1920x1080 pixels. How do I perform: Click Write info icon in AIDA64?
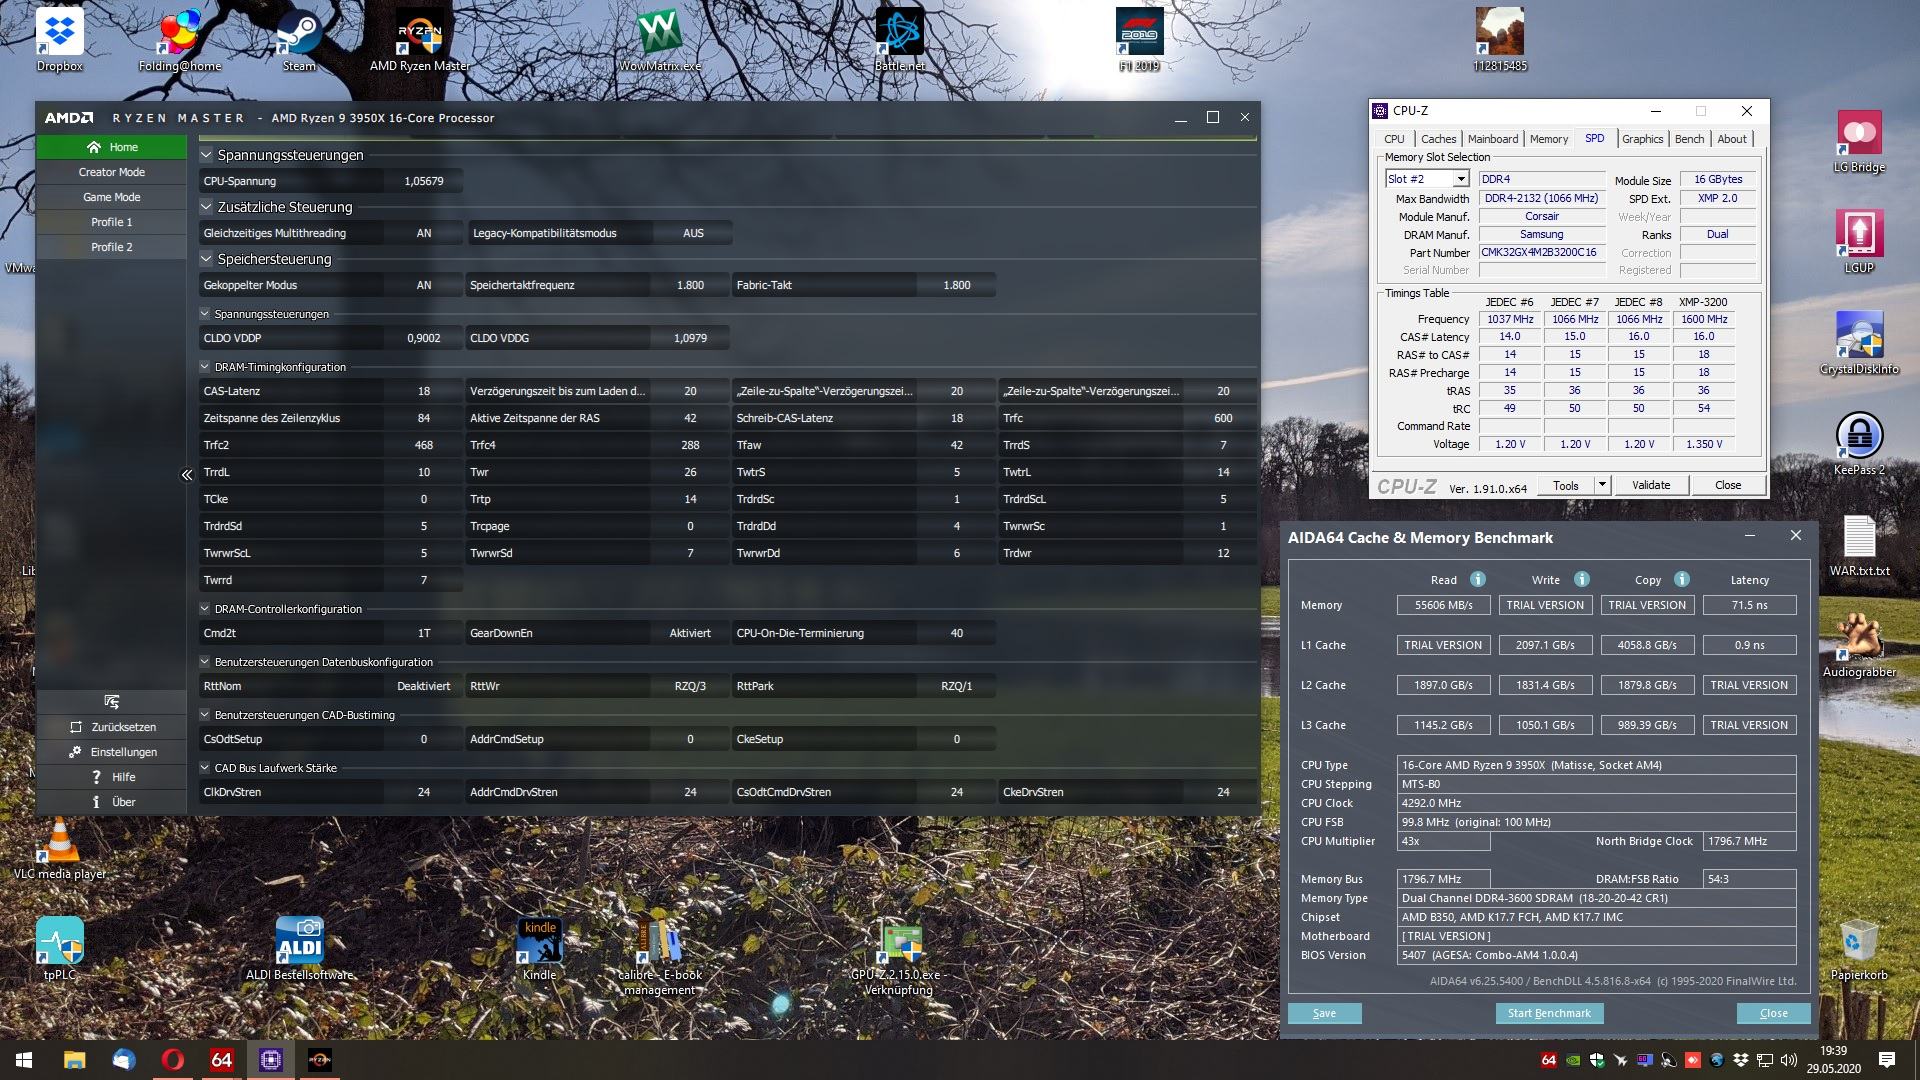(x=1581, y=579)
